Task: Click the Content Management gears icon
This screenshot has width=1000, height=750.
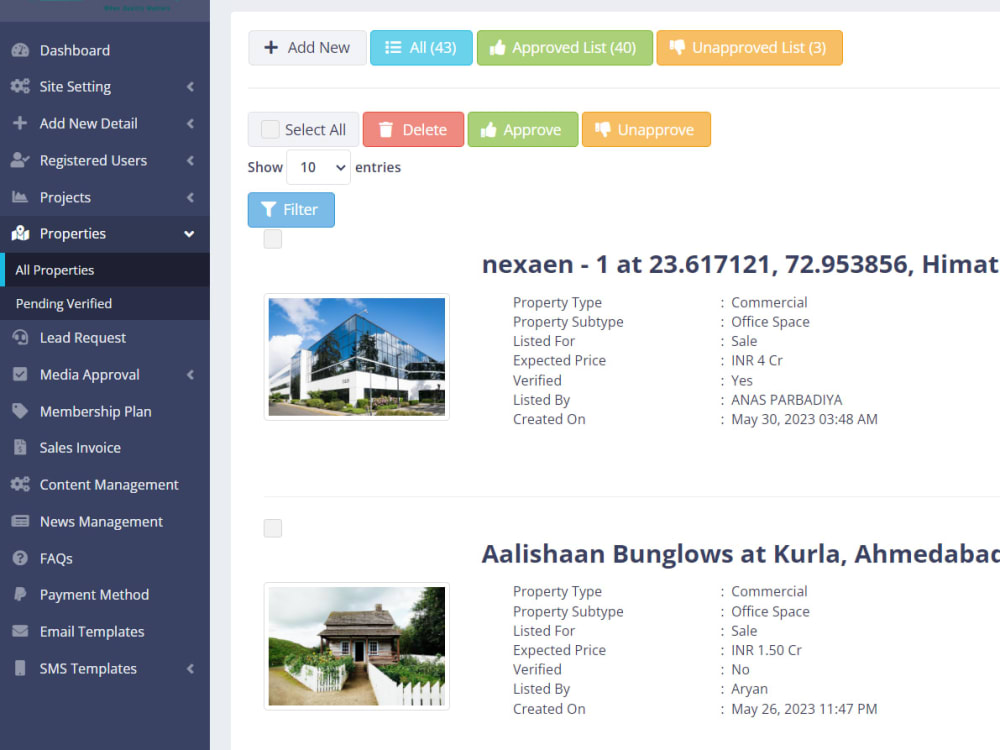Action: tap(20, 484)
